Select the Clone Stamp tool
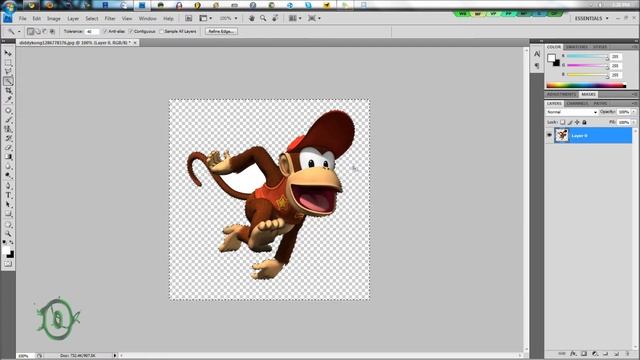The image size is (640, 360). pyautogui.click(x=8, y=129)
